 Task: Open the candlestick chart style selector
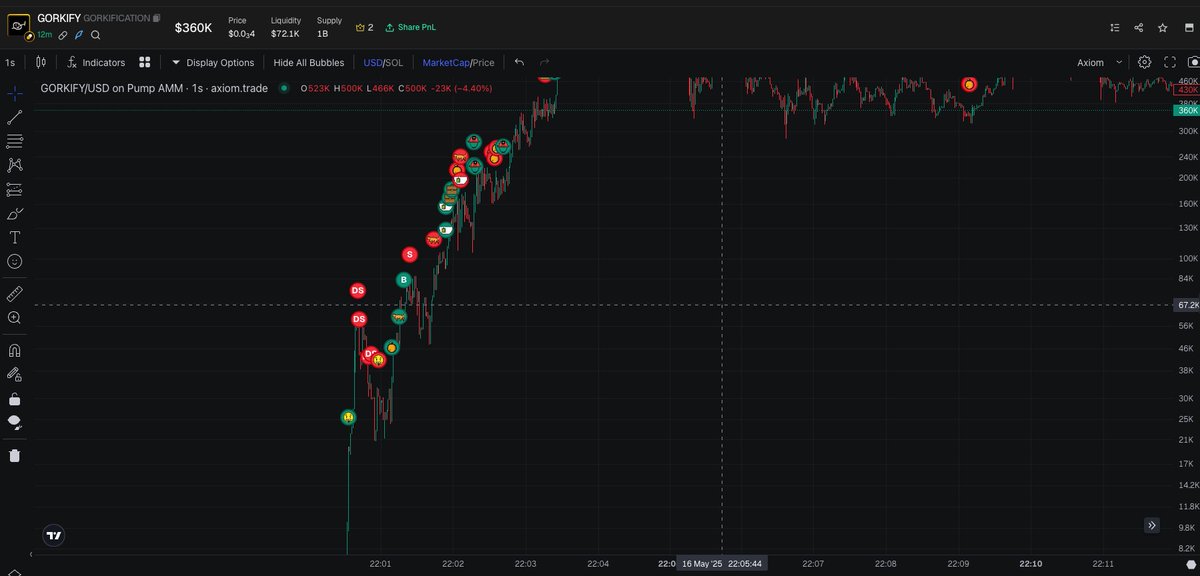pyautogui.click(x=41, y=62)
